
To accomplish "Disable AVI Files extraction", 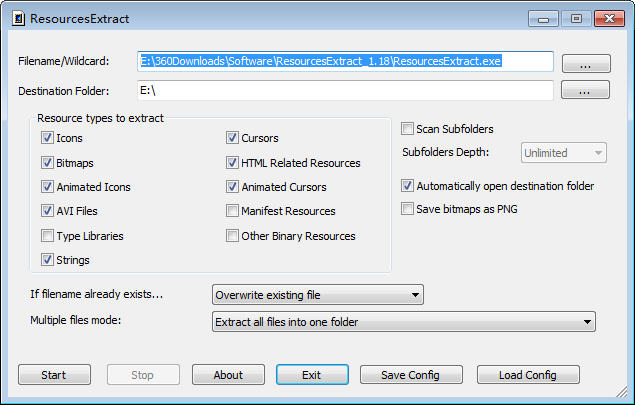I will coord(47,211).
